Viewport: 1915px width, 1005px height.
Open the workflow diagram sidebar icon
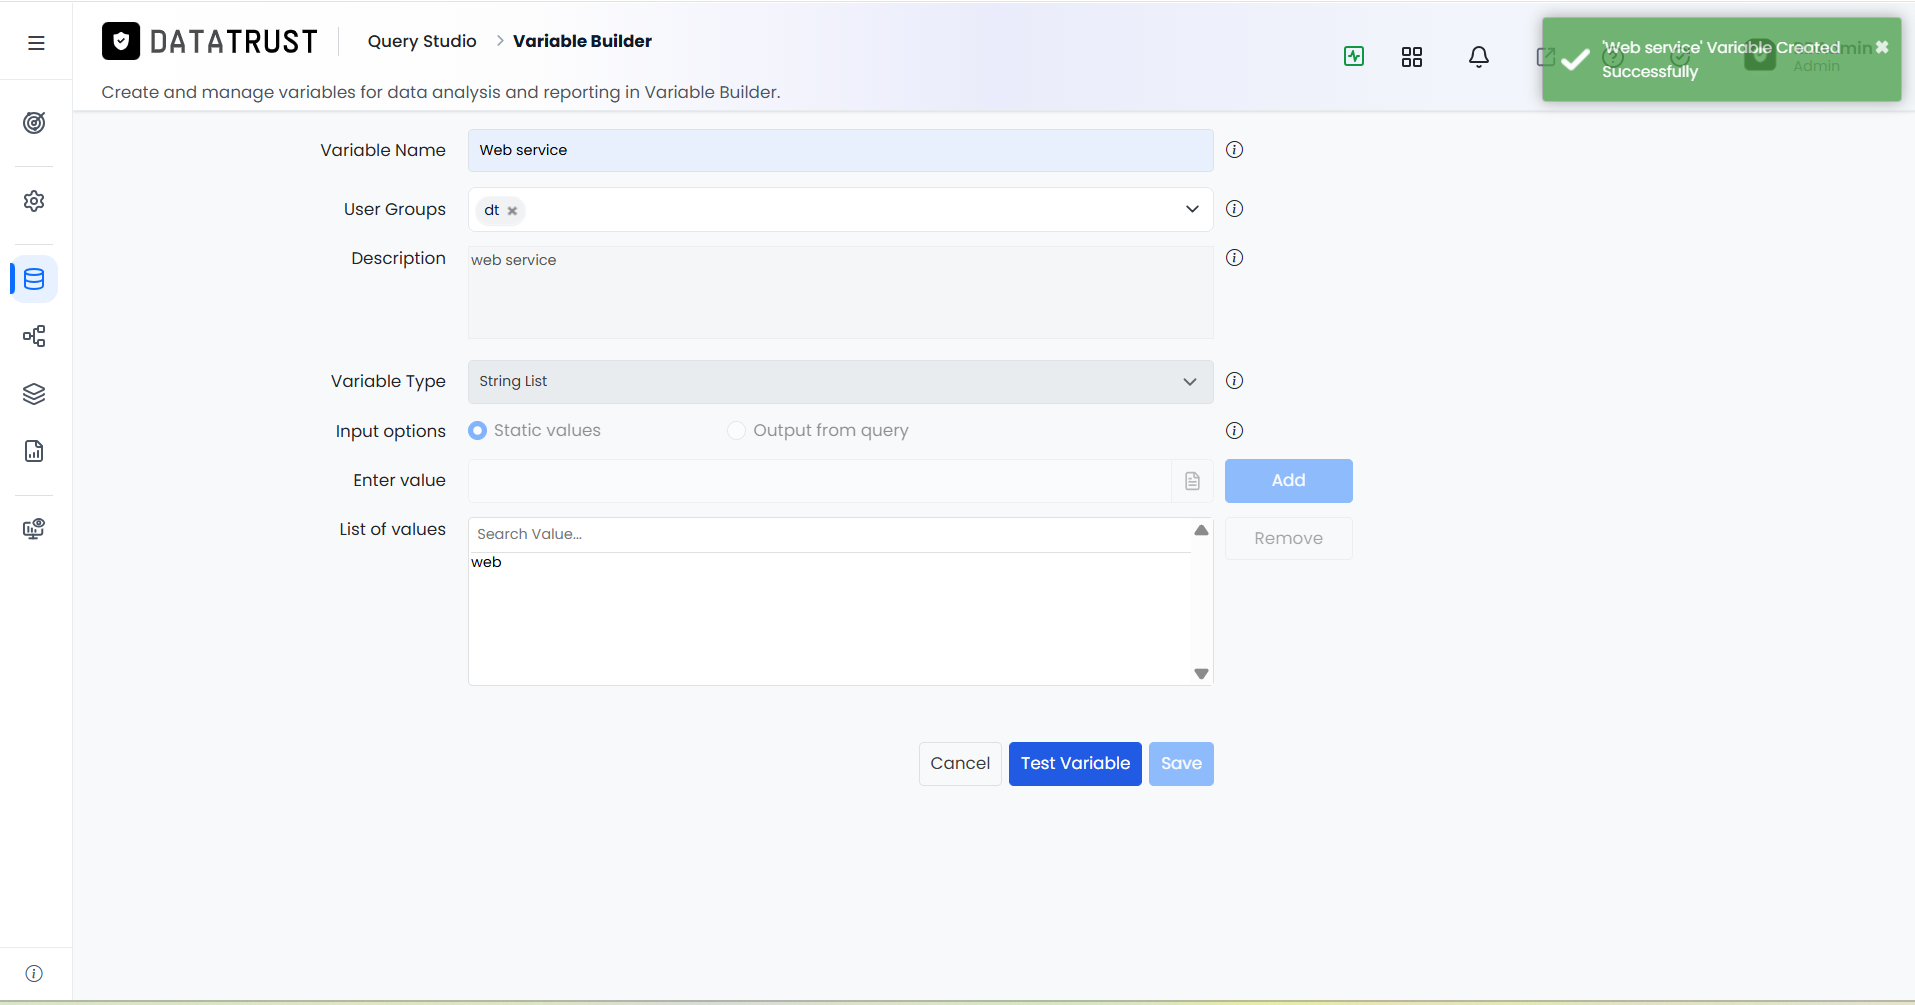click(x=34, y=336)
